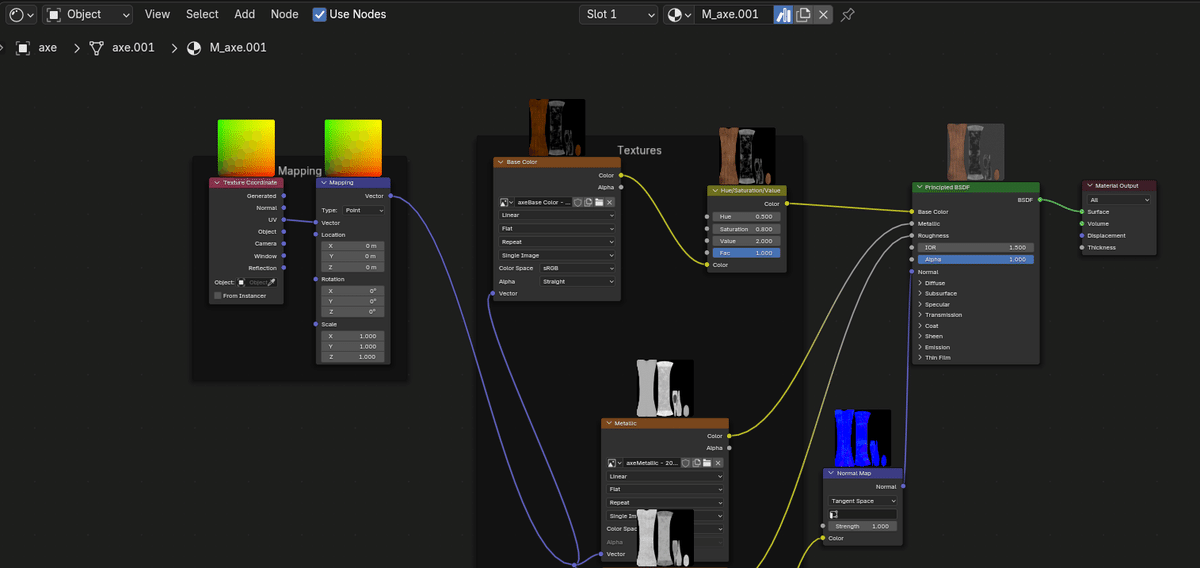Click the Fac 1.000 slider
Screen dimensions: 1200x568
(747, 253)
